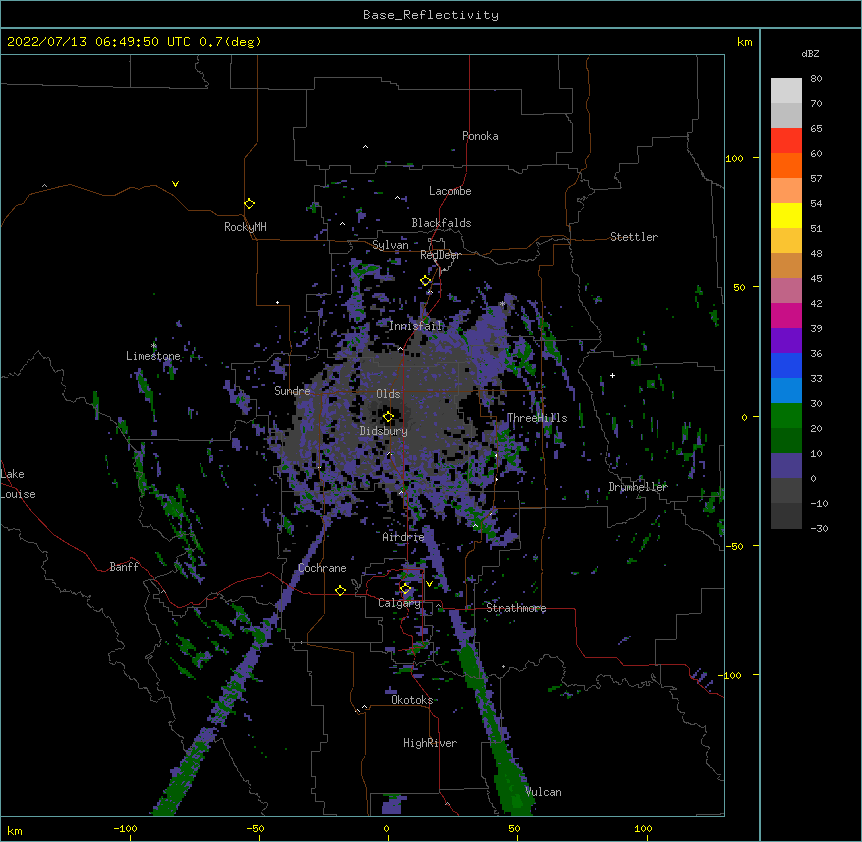Image resolution: width=862 pixels, height=842 pixels.
Task: Click the Airdrie city label
Action: (403, 537)
